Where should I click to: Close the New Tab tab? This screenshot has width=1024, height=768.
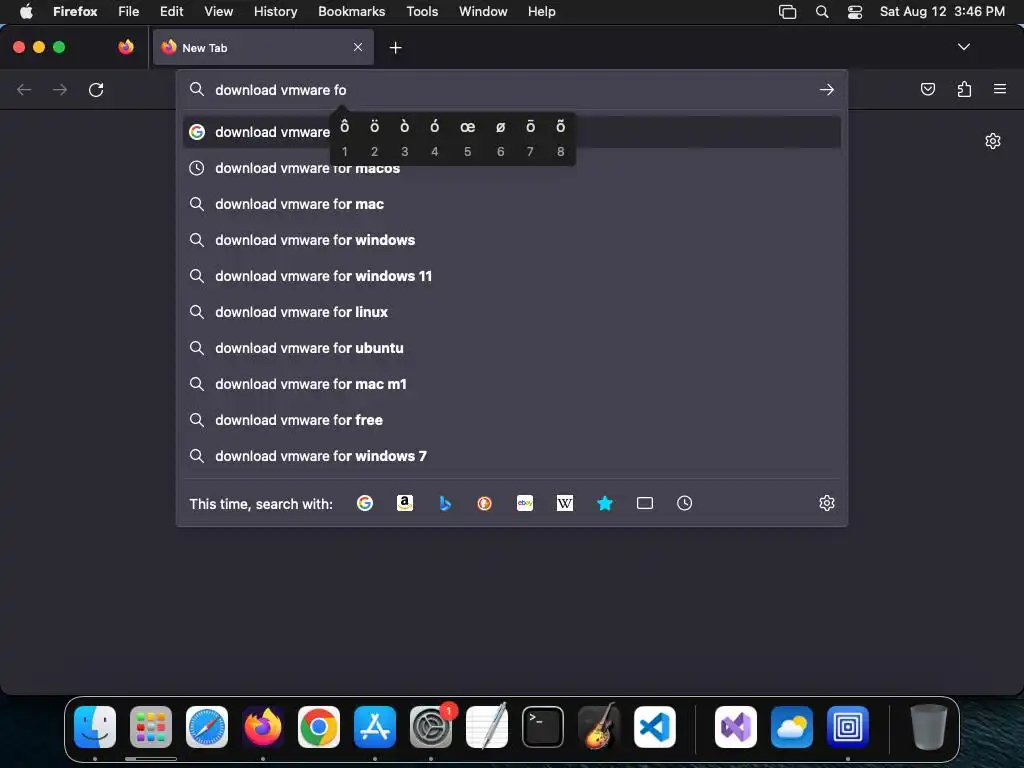click(358, 47)
